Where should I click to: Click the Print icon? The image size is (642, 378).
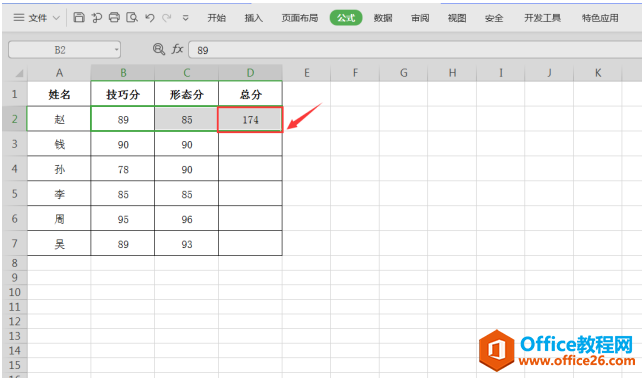coord(114,17)
